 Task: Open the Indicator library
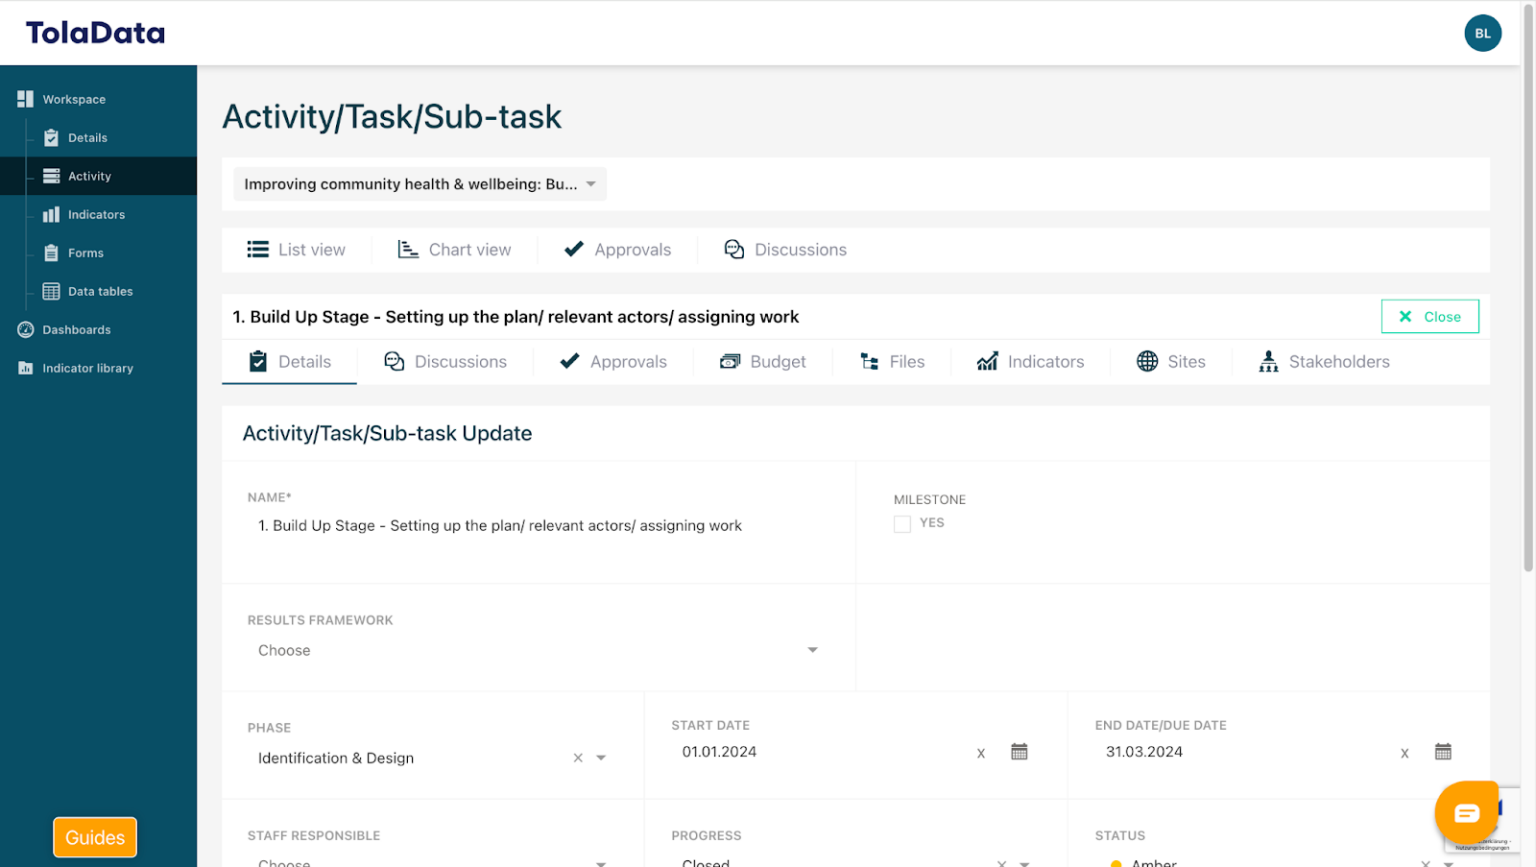coord(86,368)
